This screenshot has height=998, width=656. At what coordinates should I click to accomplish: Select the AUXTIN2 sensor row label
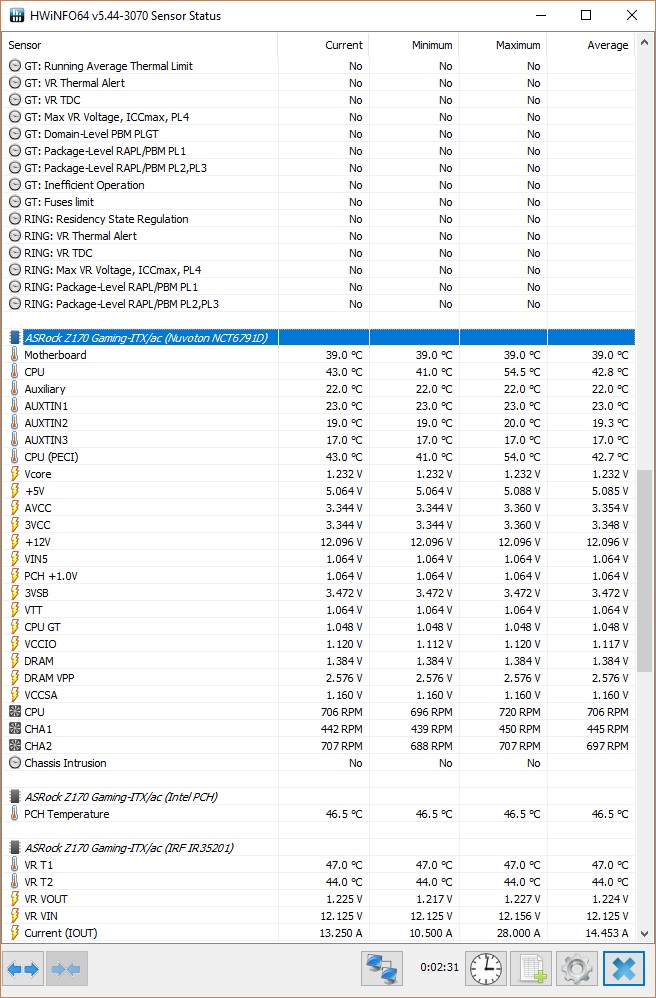46,423
